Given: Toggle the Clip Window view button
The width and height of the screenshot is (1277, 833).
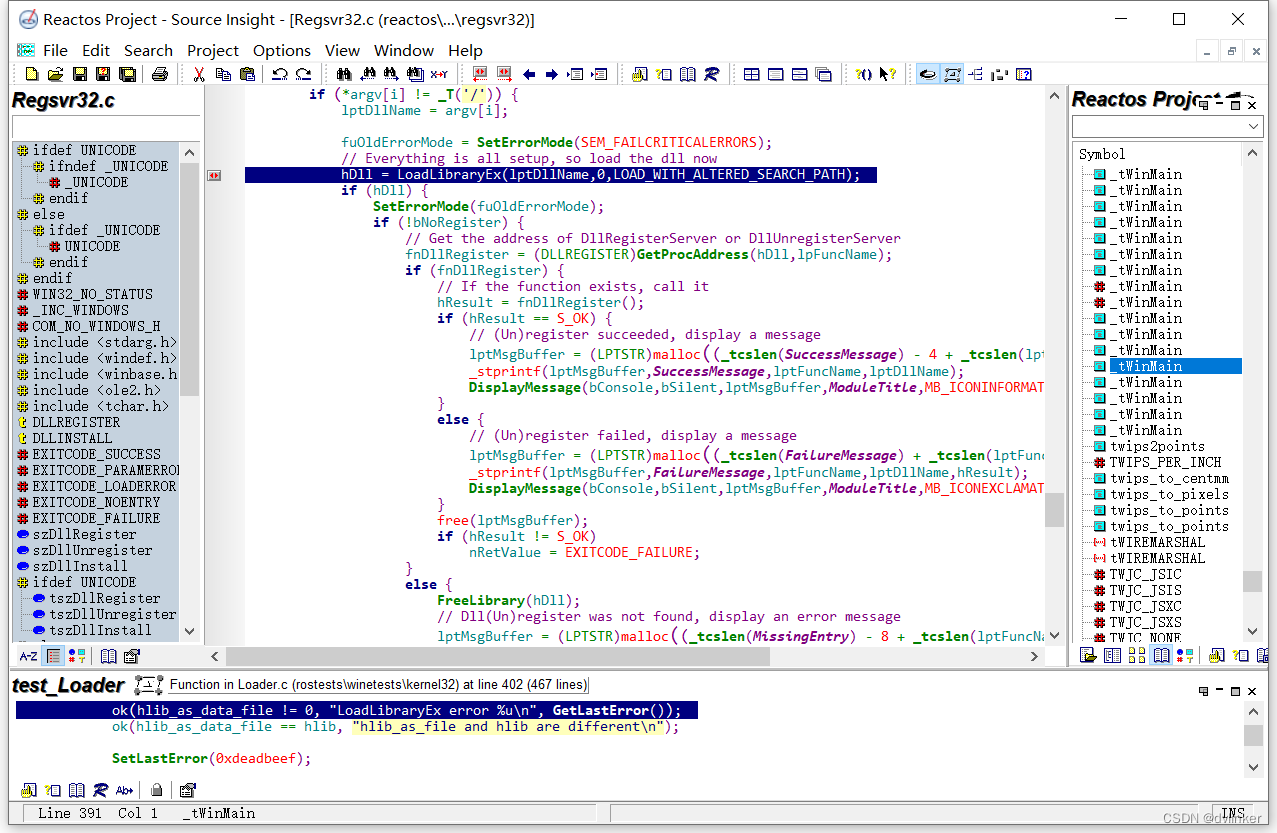Looking at the screenshot, I should coord(999,74).
